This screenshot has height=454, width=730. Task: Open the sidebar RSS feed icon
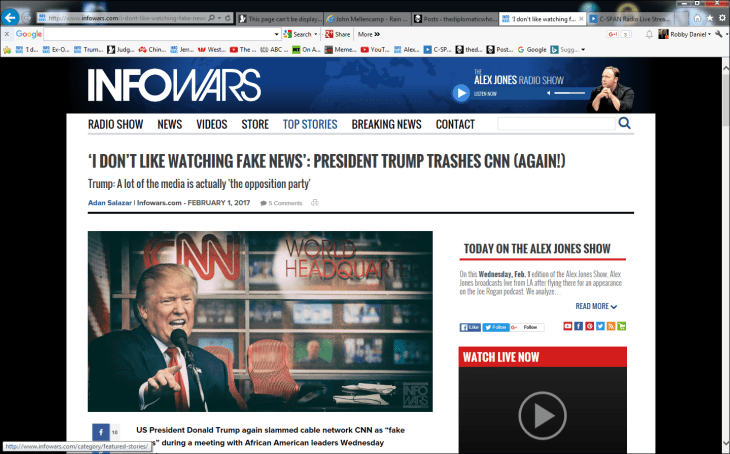tap(611, 326)
